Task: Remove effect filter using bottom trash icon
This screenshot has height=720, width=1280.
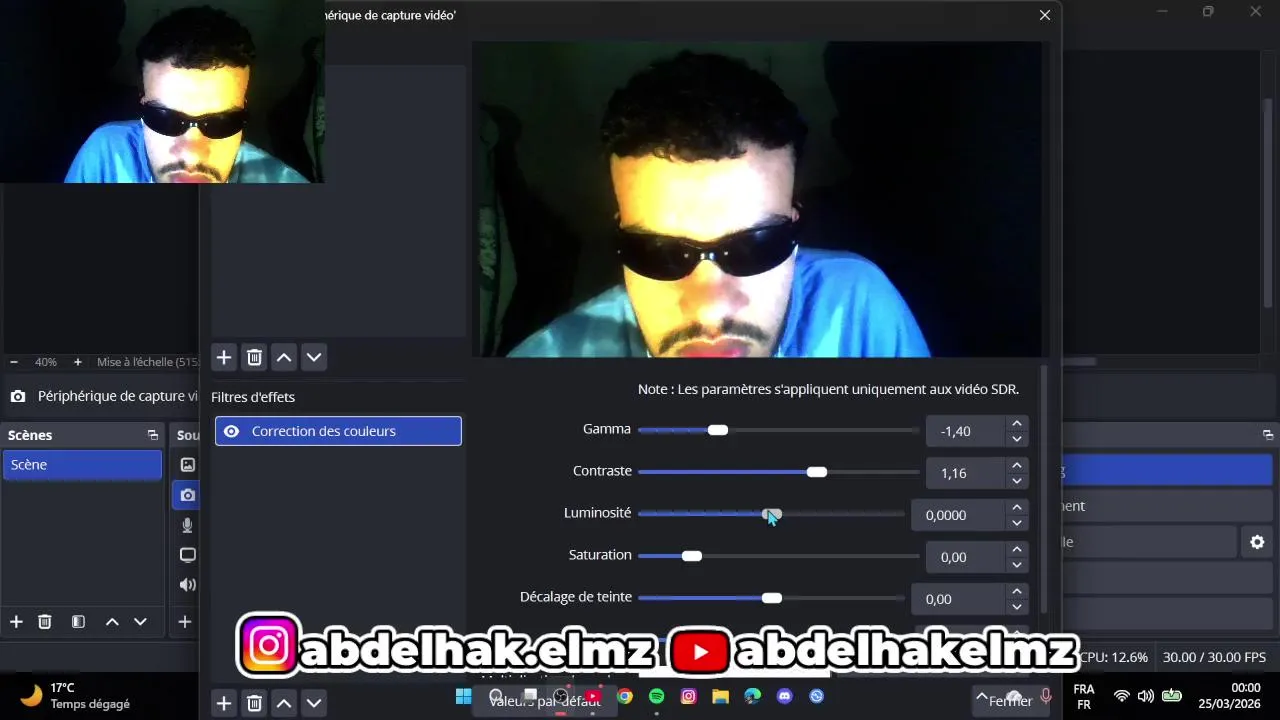Action: 254,703
